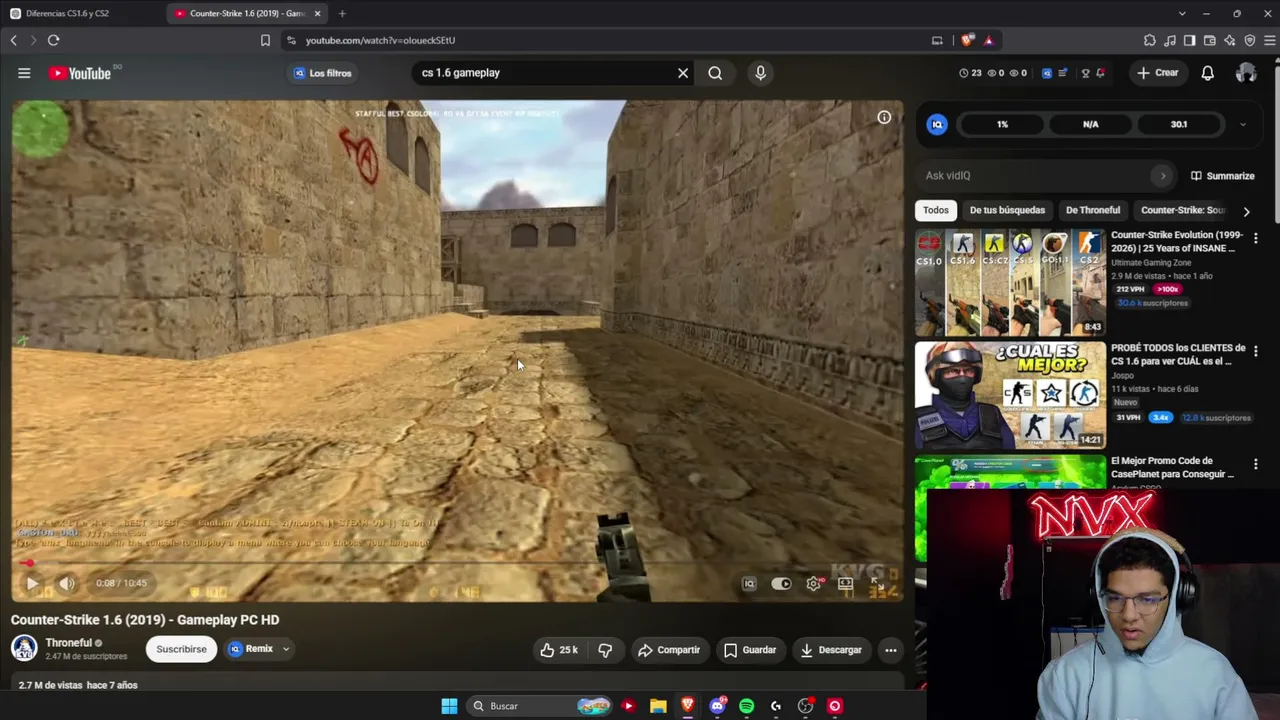Play the video
The width and height of the screenshot is (1280, 720).
tap(32, 583)
